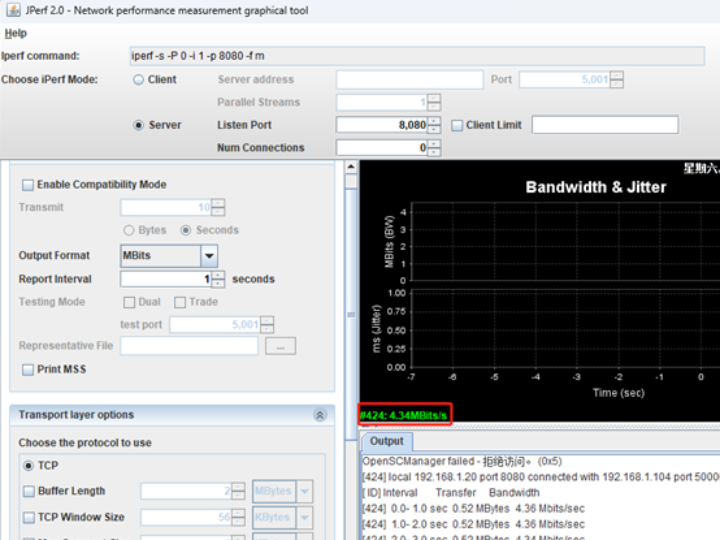Click the Buffer Length value field
The image size is (720, 540).
click(186, 491)
